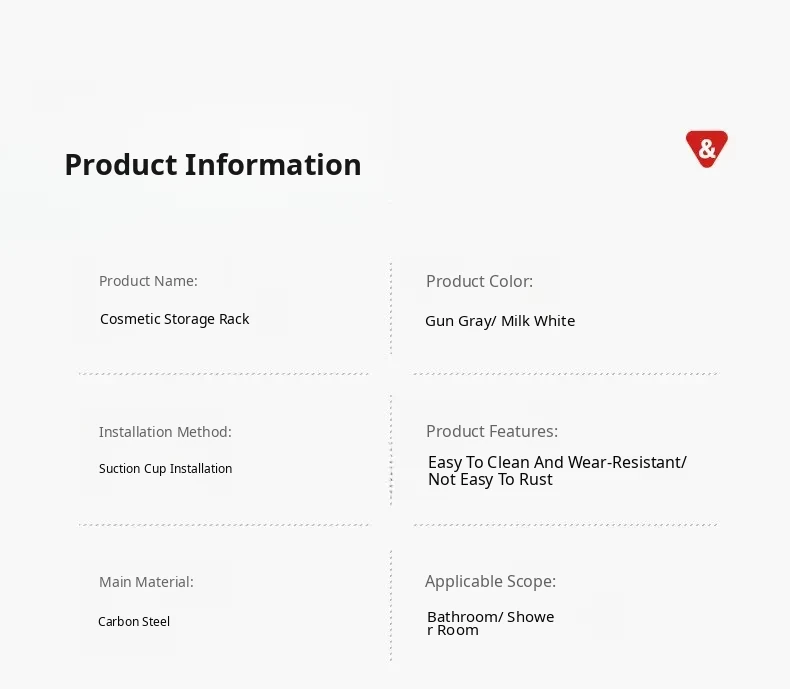Screen dimensions: 790x689
Task: Click the Cosmetic Storage Rack text
Action: tap(174, 319)
